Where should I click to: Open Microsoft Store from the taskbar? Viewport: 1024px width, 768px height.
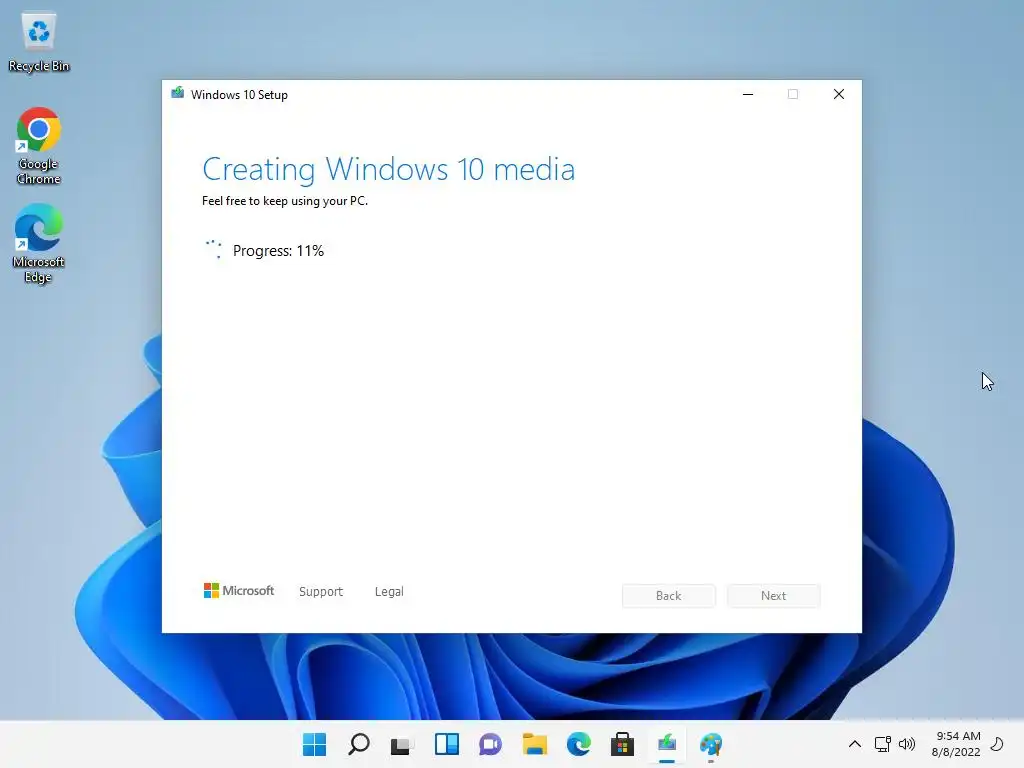pyautogui.click(x=622, y=744)
